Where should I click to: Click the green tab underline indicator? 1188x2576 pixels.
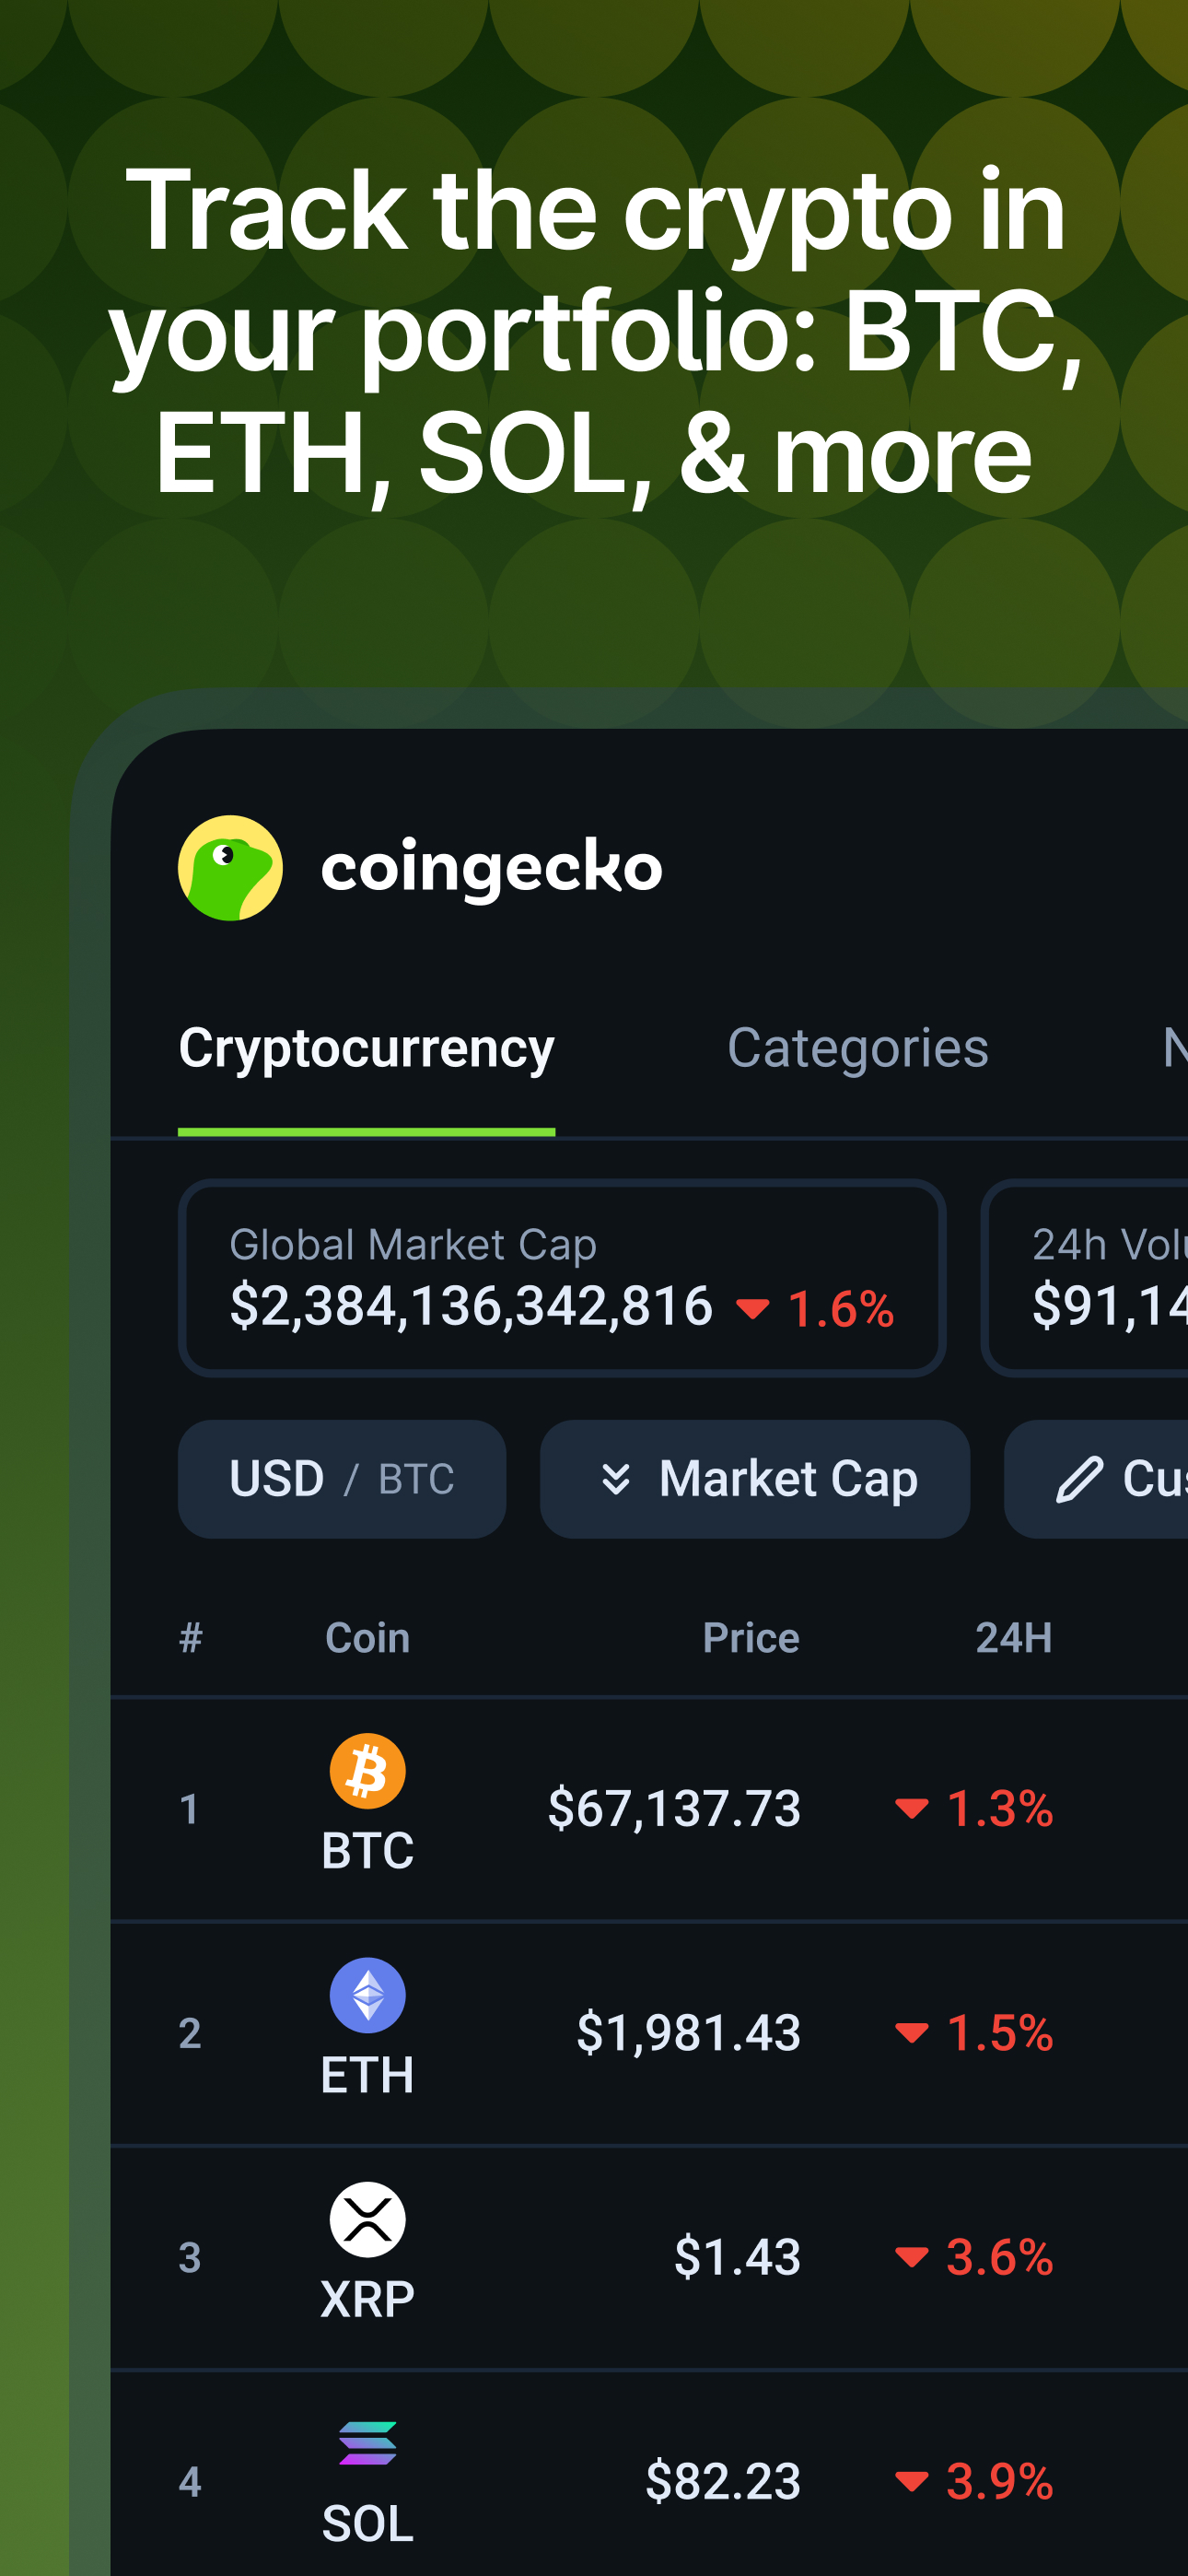367,1131
